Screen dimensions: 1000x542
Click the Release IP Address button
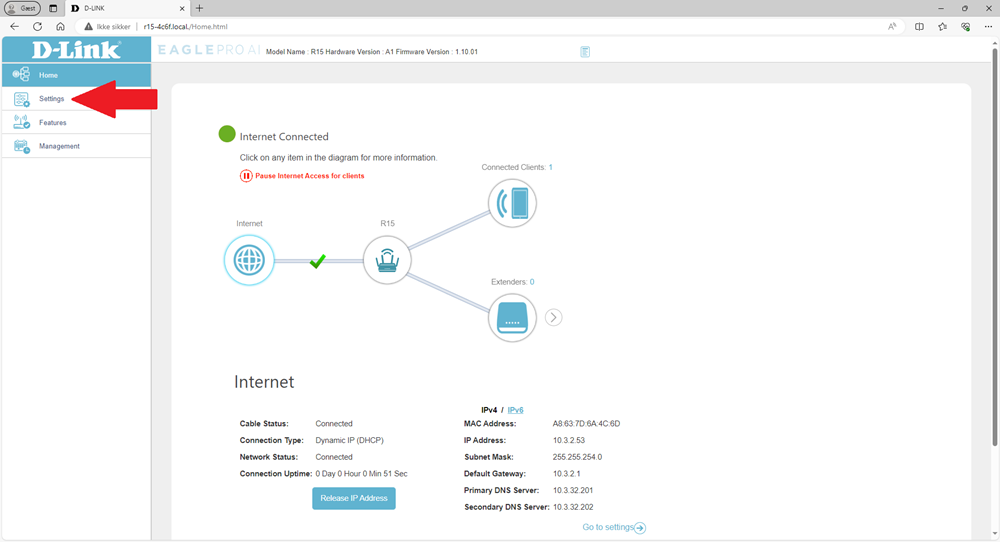point(354,498)
